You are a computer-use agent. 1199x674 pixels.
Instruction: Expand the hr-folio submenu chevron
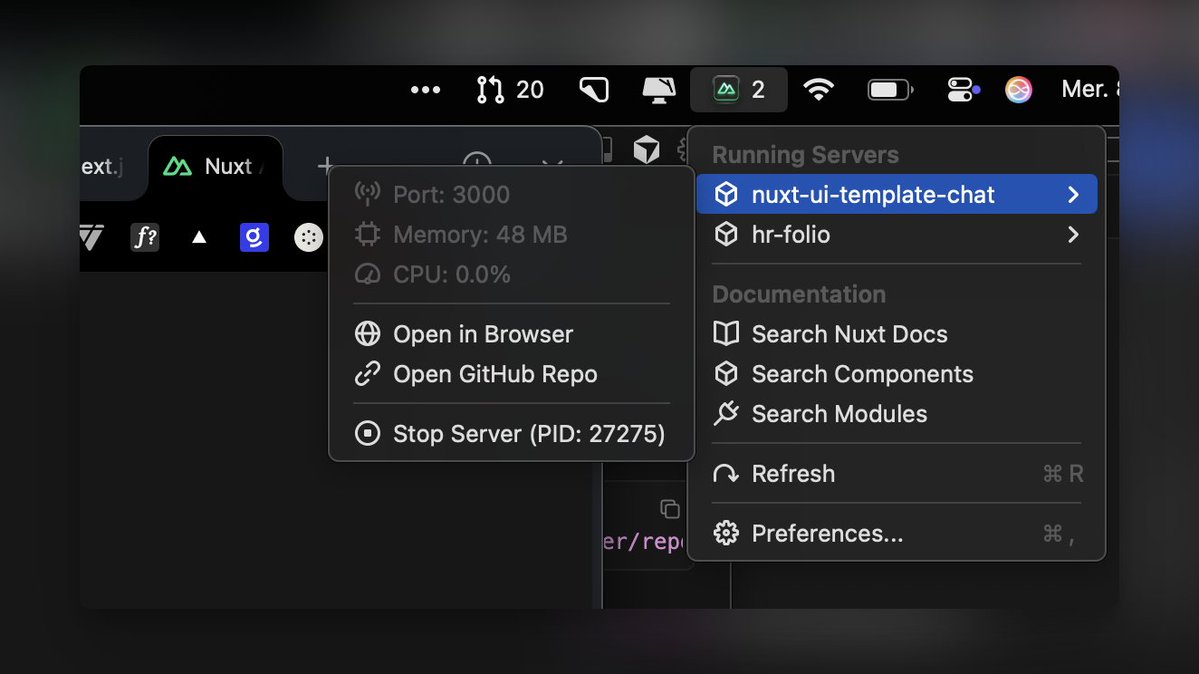(x=1073, y=234)
